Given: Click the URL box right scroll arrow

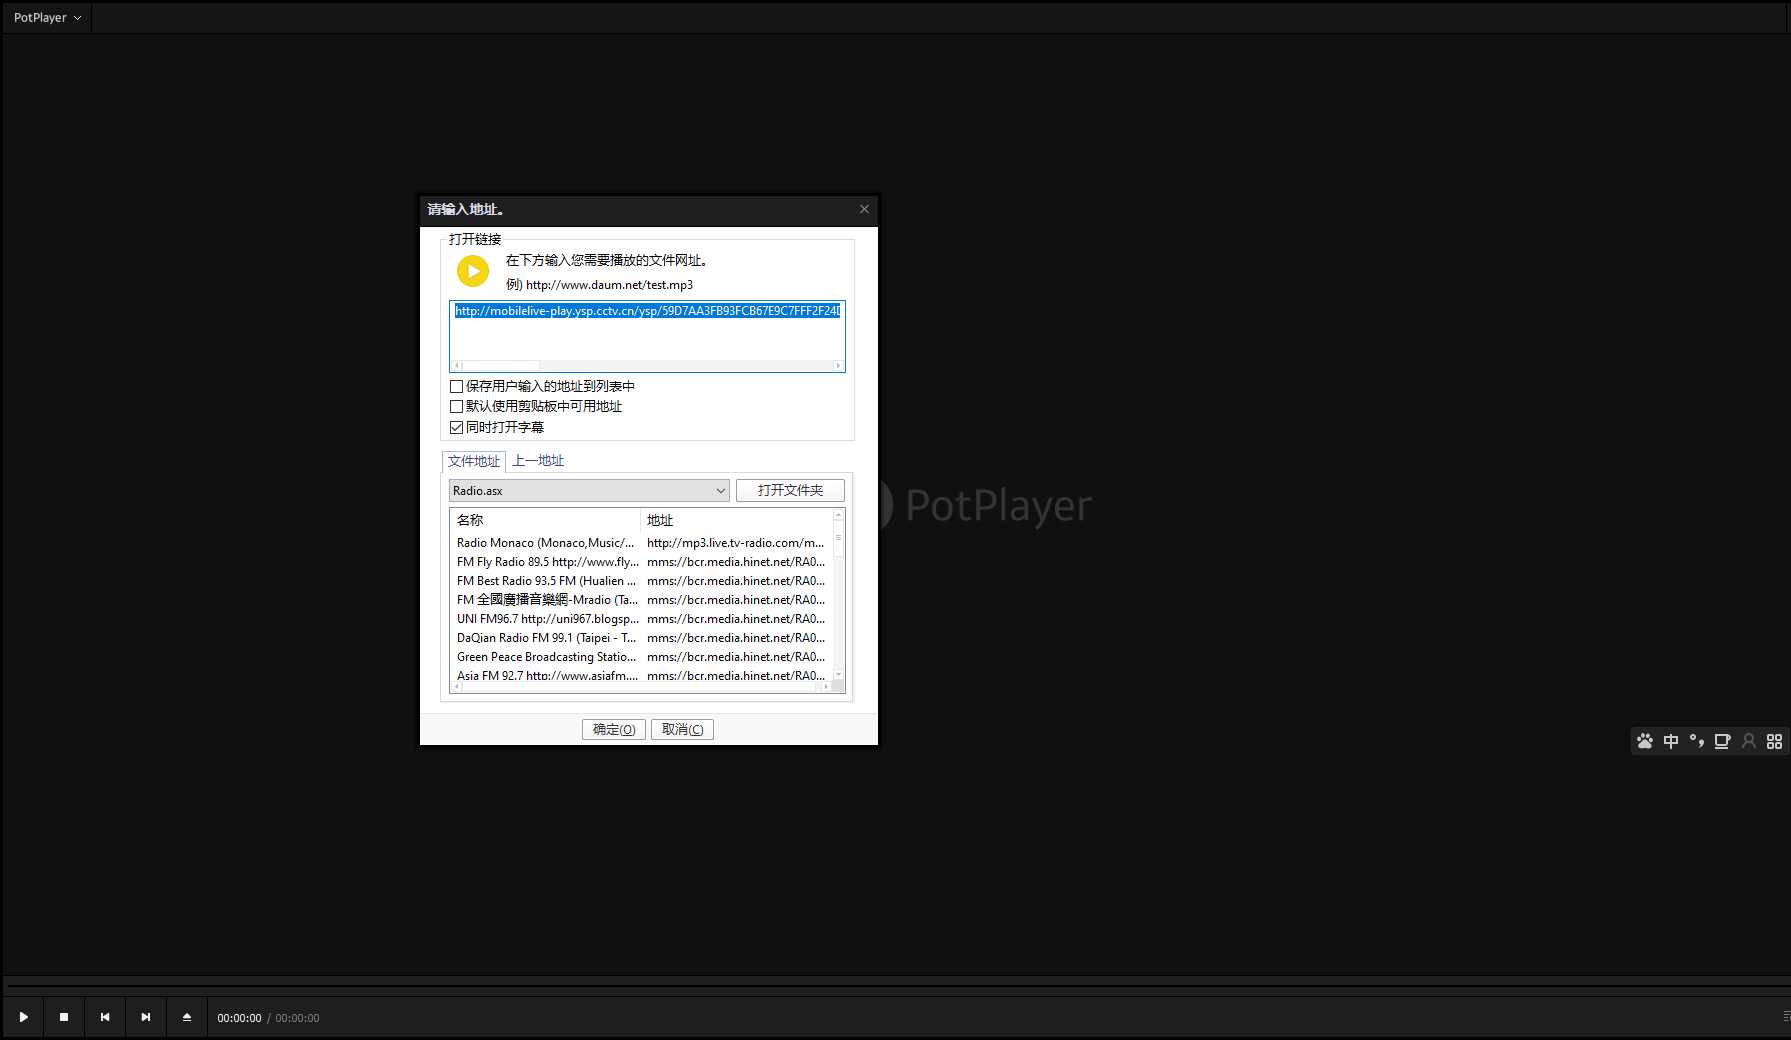Looking at the screenshot, I should pos(838,366).
